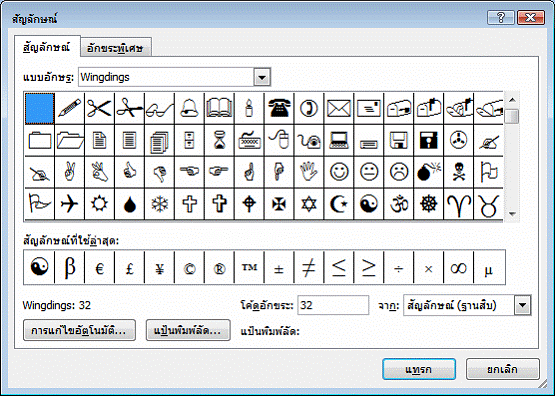Viewport: 555px width, 396px height.
Task: Pick recently used yin yang symbol
Action: (x=39, y=267)
